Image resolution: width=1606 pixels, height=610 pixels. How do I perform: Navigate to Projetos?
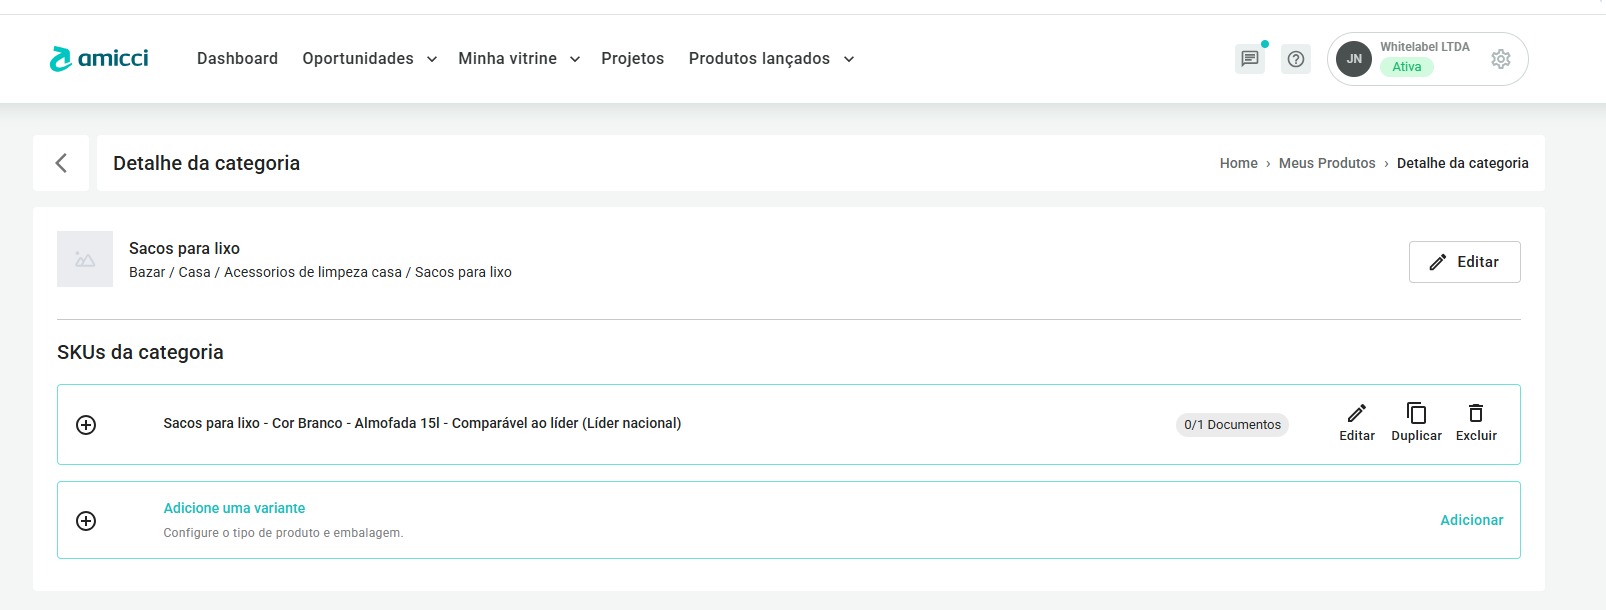tap(632, 59)
